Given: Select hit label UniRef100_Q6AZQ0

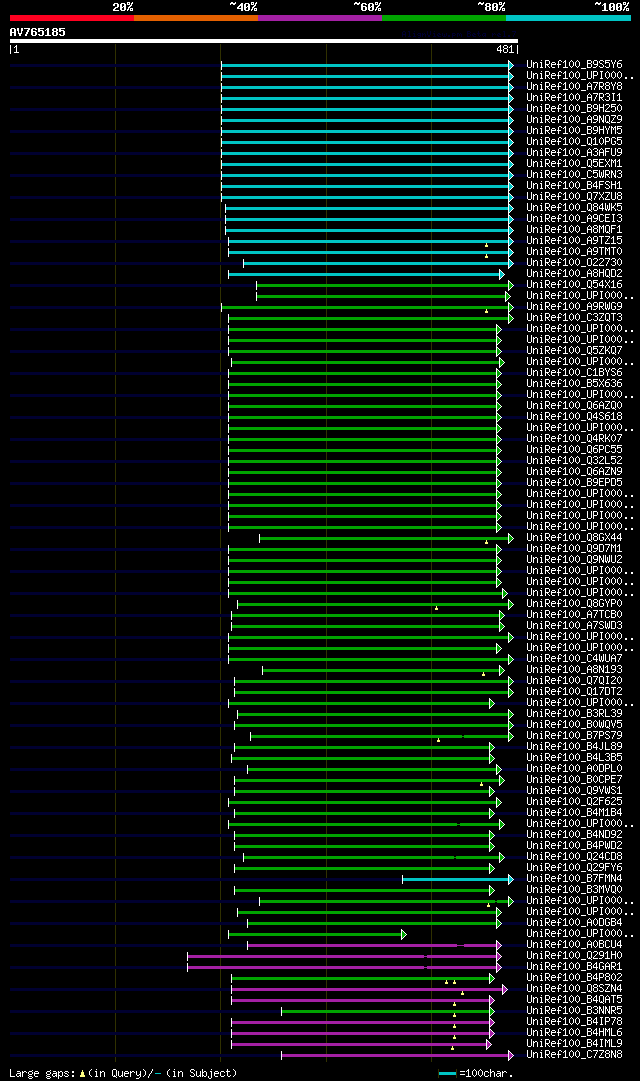Looking at the screenshot, I should pos(574,406).
